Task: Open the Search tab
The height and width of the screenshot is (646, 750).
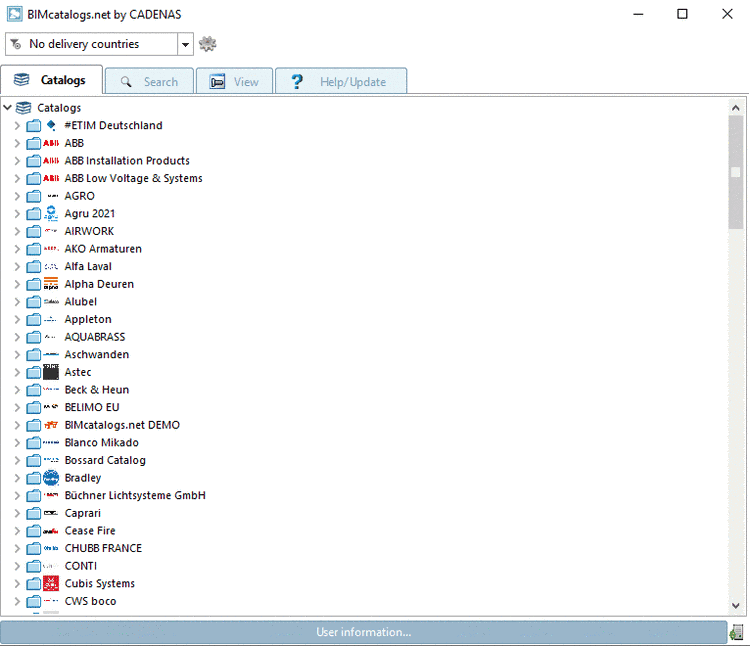Action: click(x=149, y=82)
